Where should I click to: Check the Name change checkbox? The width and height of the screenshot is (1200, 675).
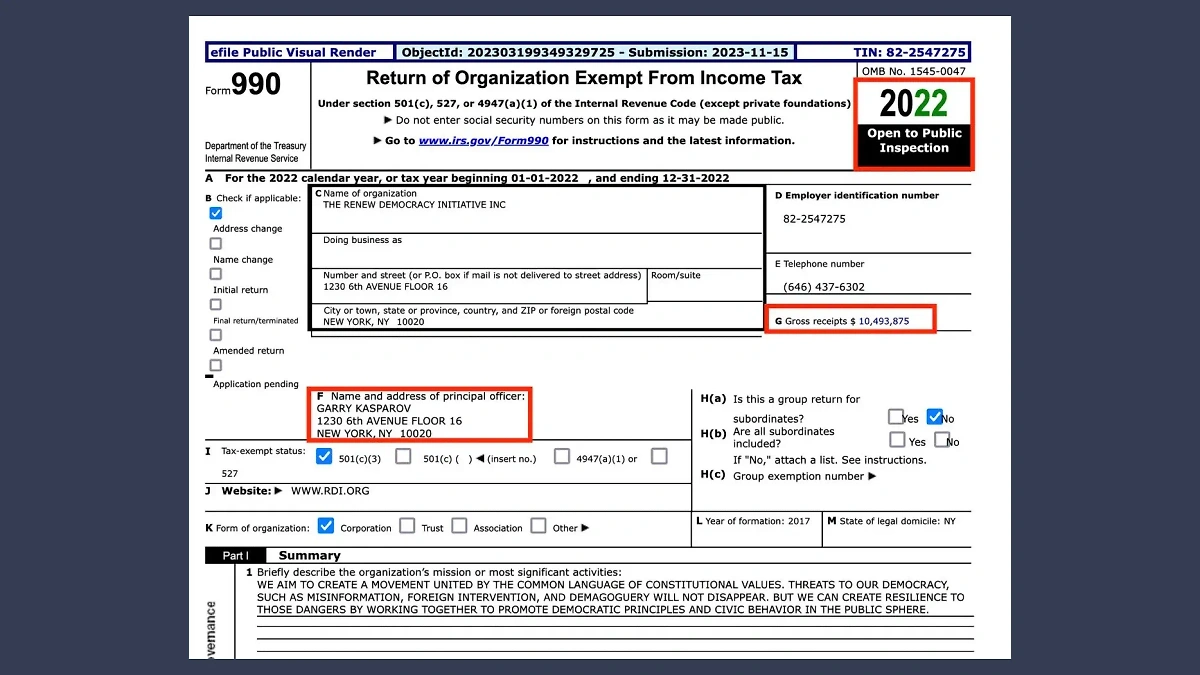coord(216,243)
